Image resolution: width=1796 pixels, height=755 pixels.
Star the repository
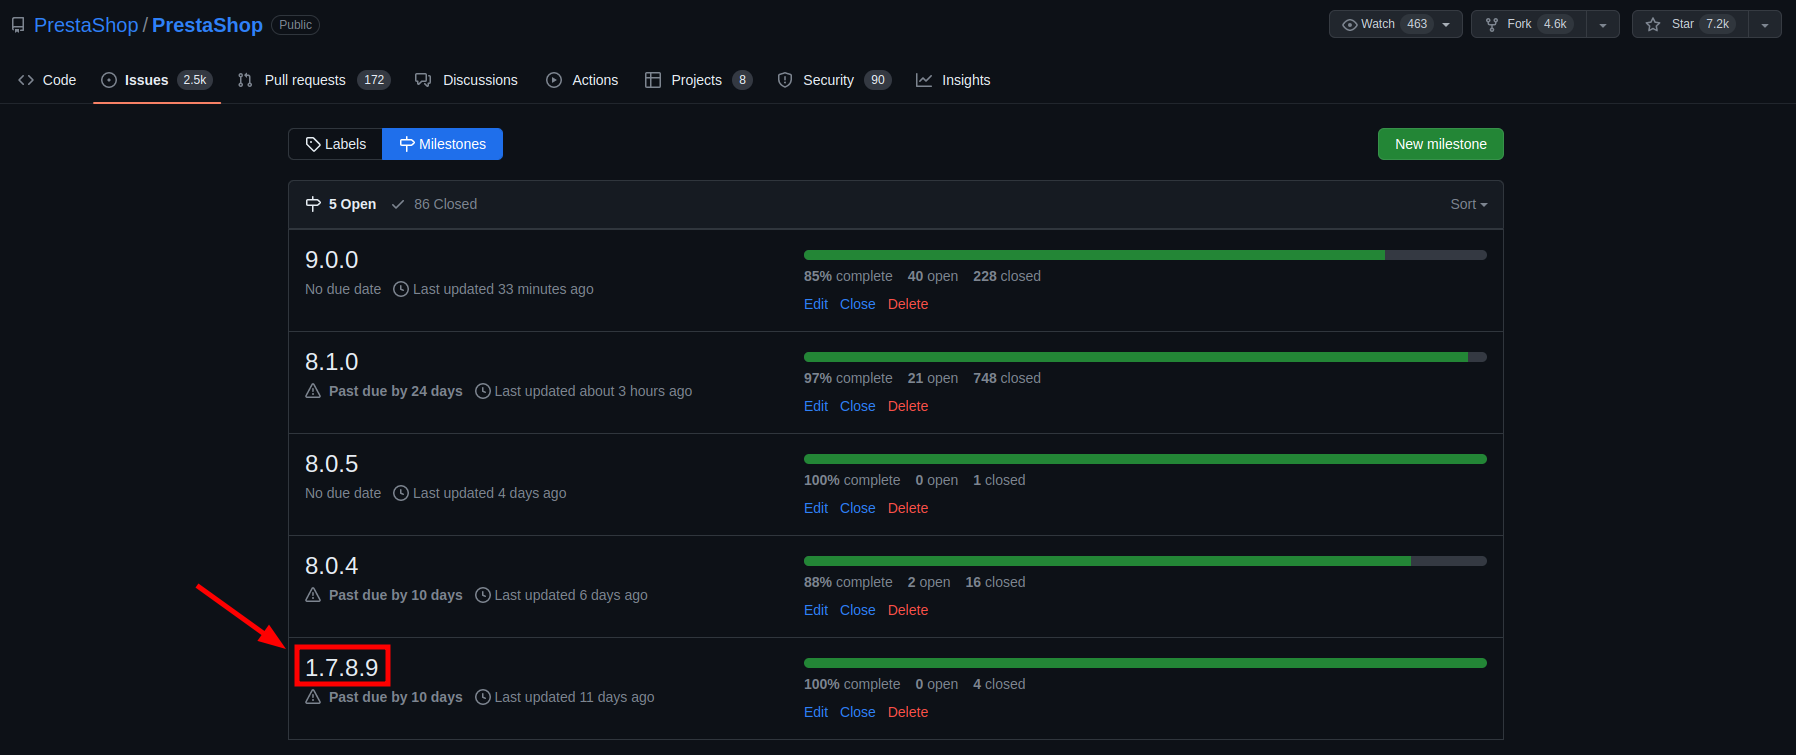[x=1690, y=24]
